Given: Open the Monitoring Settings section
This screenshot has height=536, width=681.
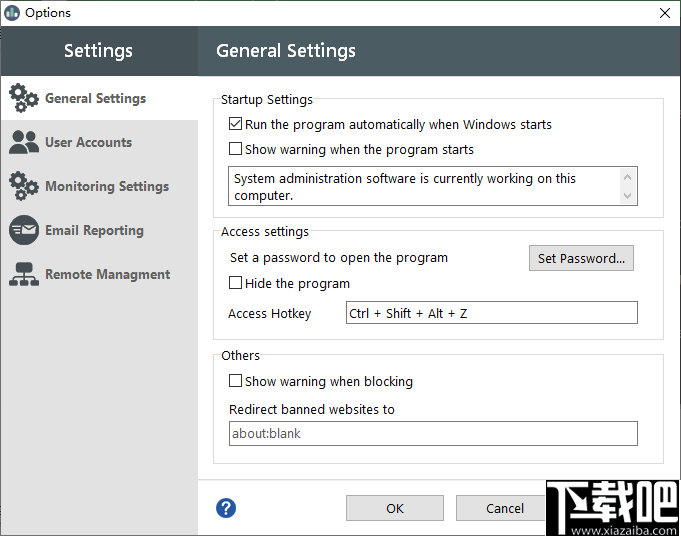Looking at the screenshot, I should pos(106,186).
